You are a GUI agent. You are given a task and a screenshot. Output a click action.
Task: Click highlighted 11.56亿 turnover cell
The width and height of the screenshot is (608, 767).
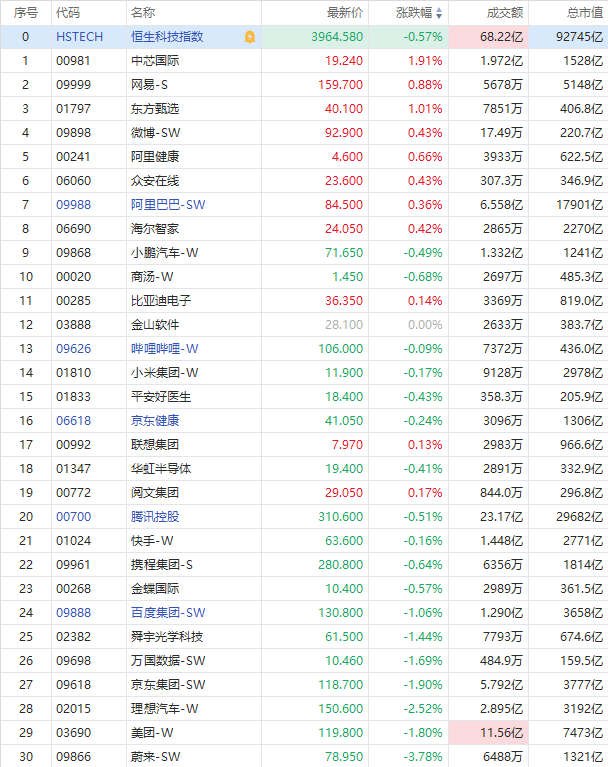pyautogui.click(x=488, y=732)
